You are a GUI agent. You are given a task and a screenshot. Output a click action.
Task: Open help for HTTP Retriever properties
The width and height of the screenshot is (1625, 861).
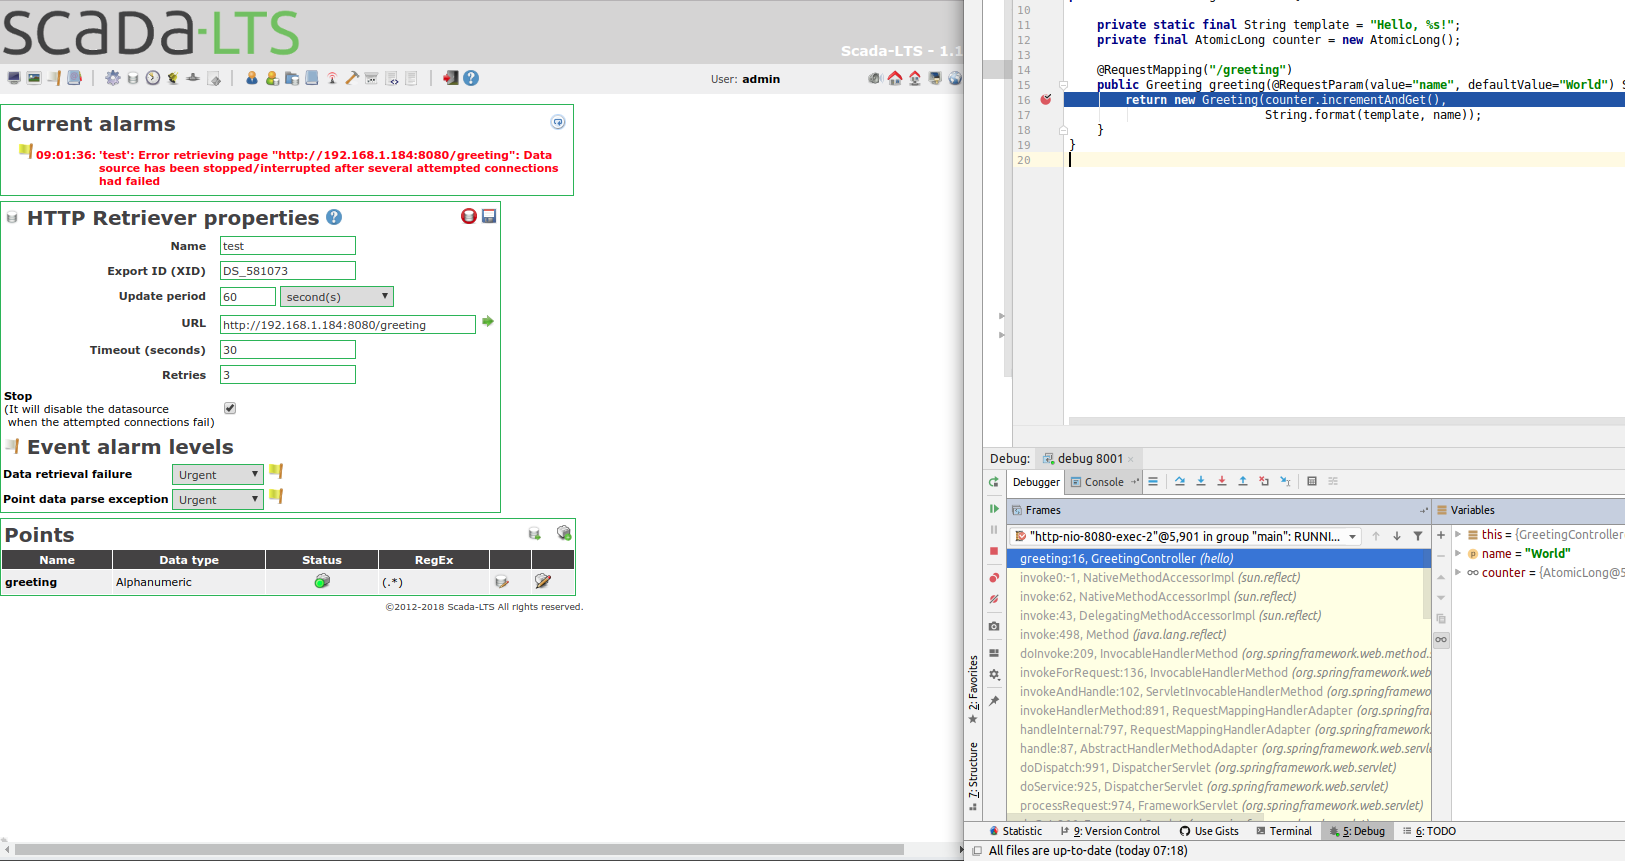(x=334, y=217)
